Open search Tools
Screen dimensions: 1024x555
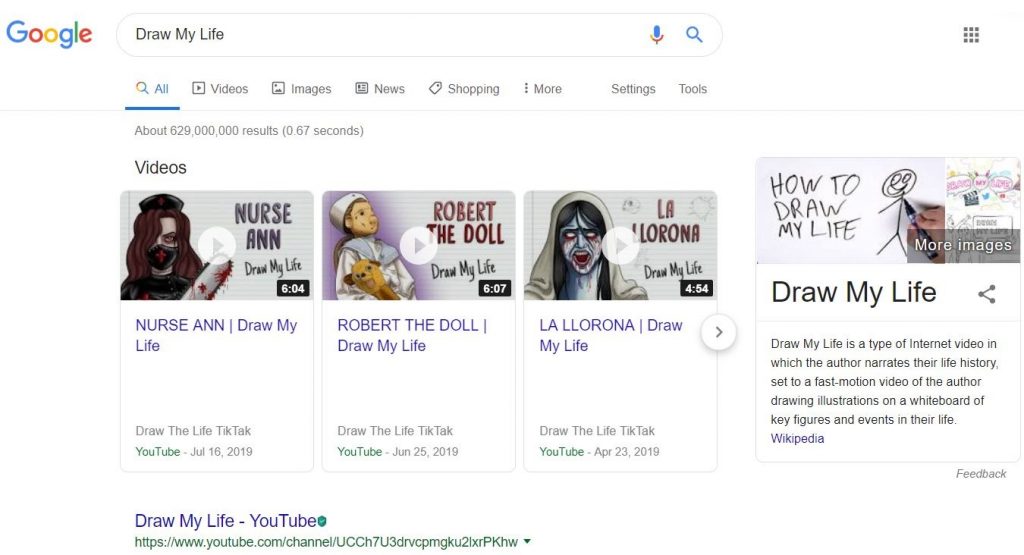coord(692,89)
